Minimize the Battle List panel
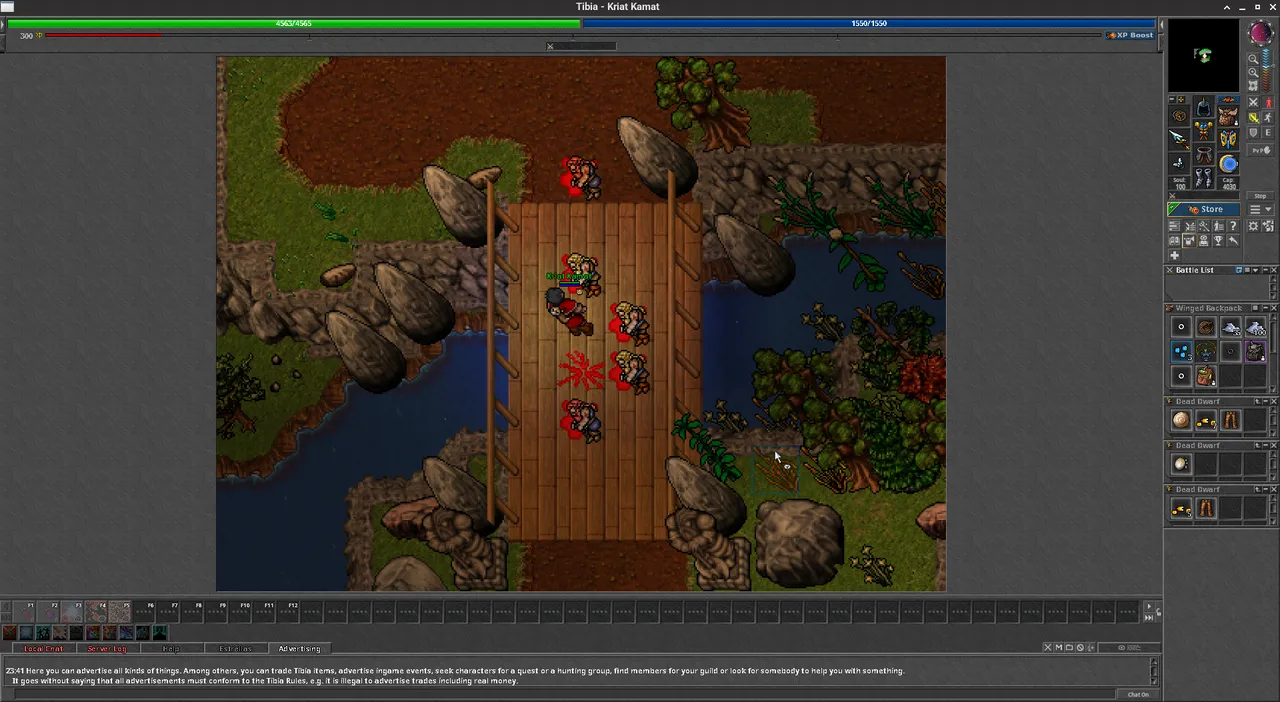 [x=1265, y=270]
